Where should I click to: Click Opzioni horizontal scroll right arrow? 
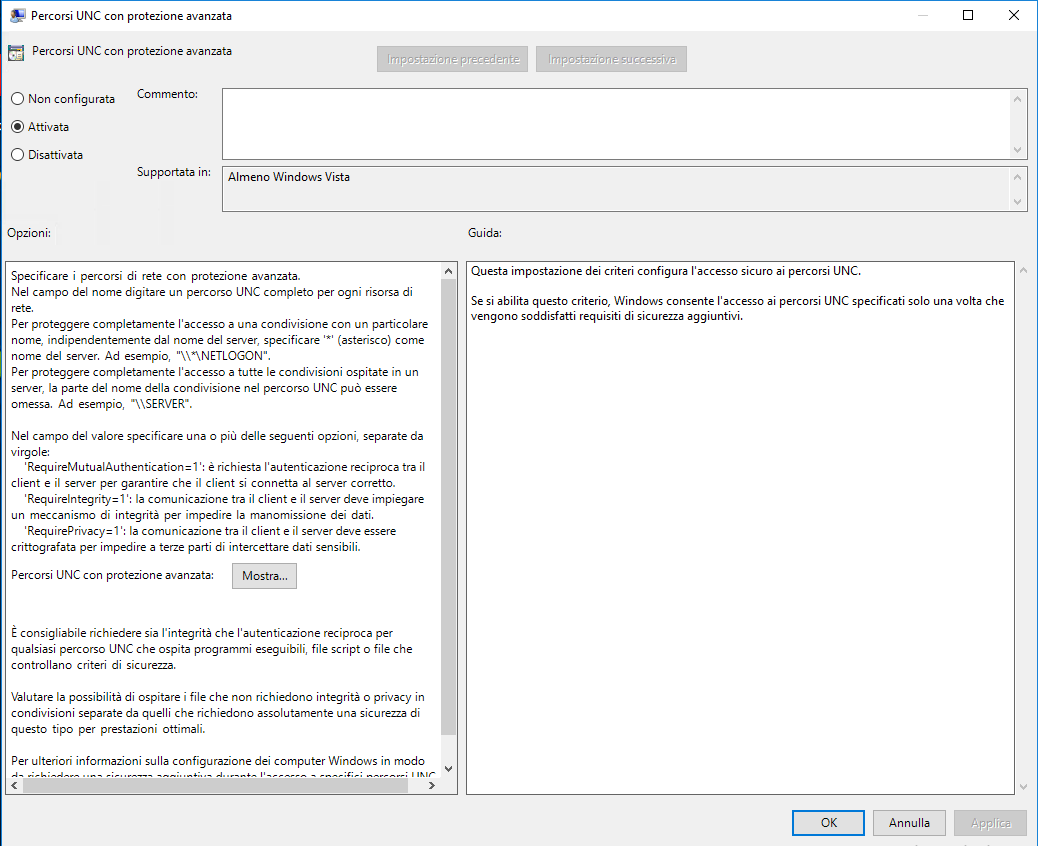click(x=432, y=786)
